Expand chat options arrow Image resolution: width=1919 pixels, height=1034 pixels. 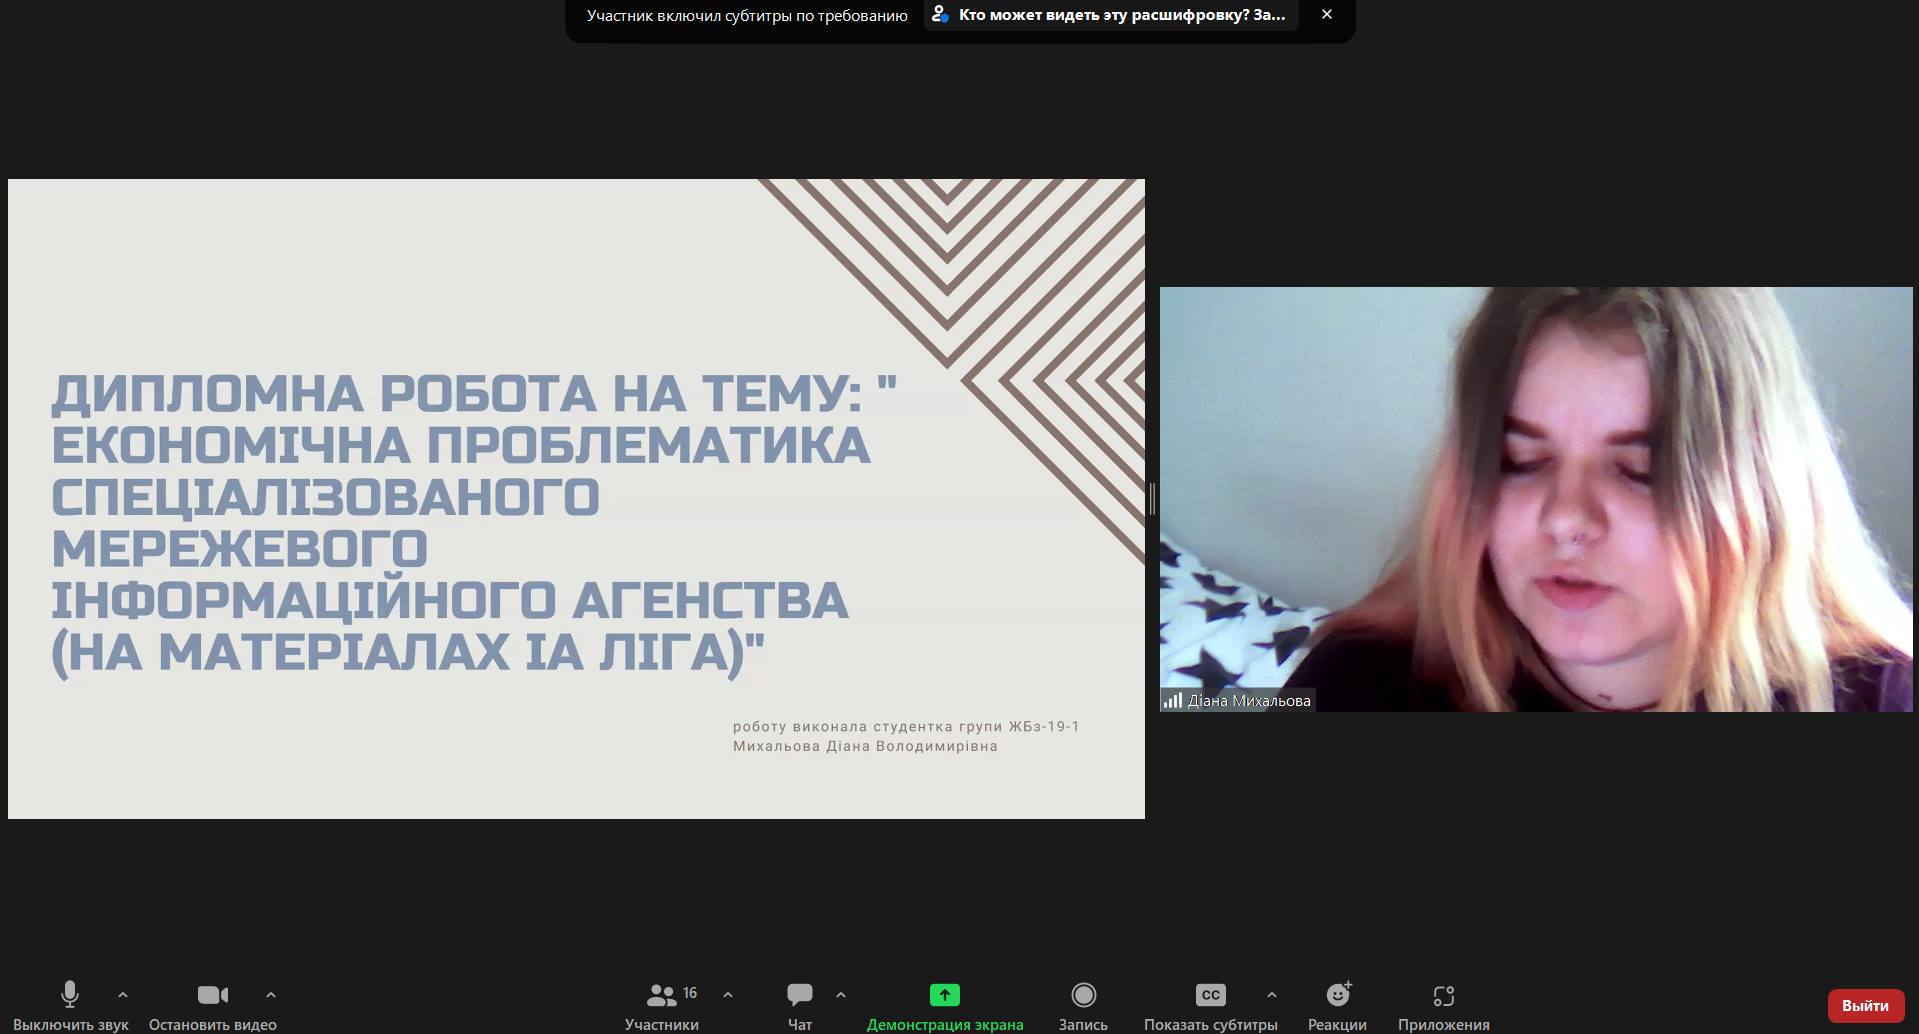(841, 995)
